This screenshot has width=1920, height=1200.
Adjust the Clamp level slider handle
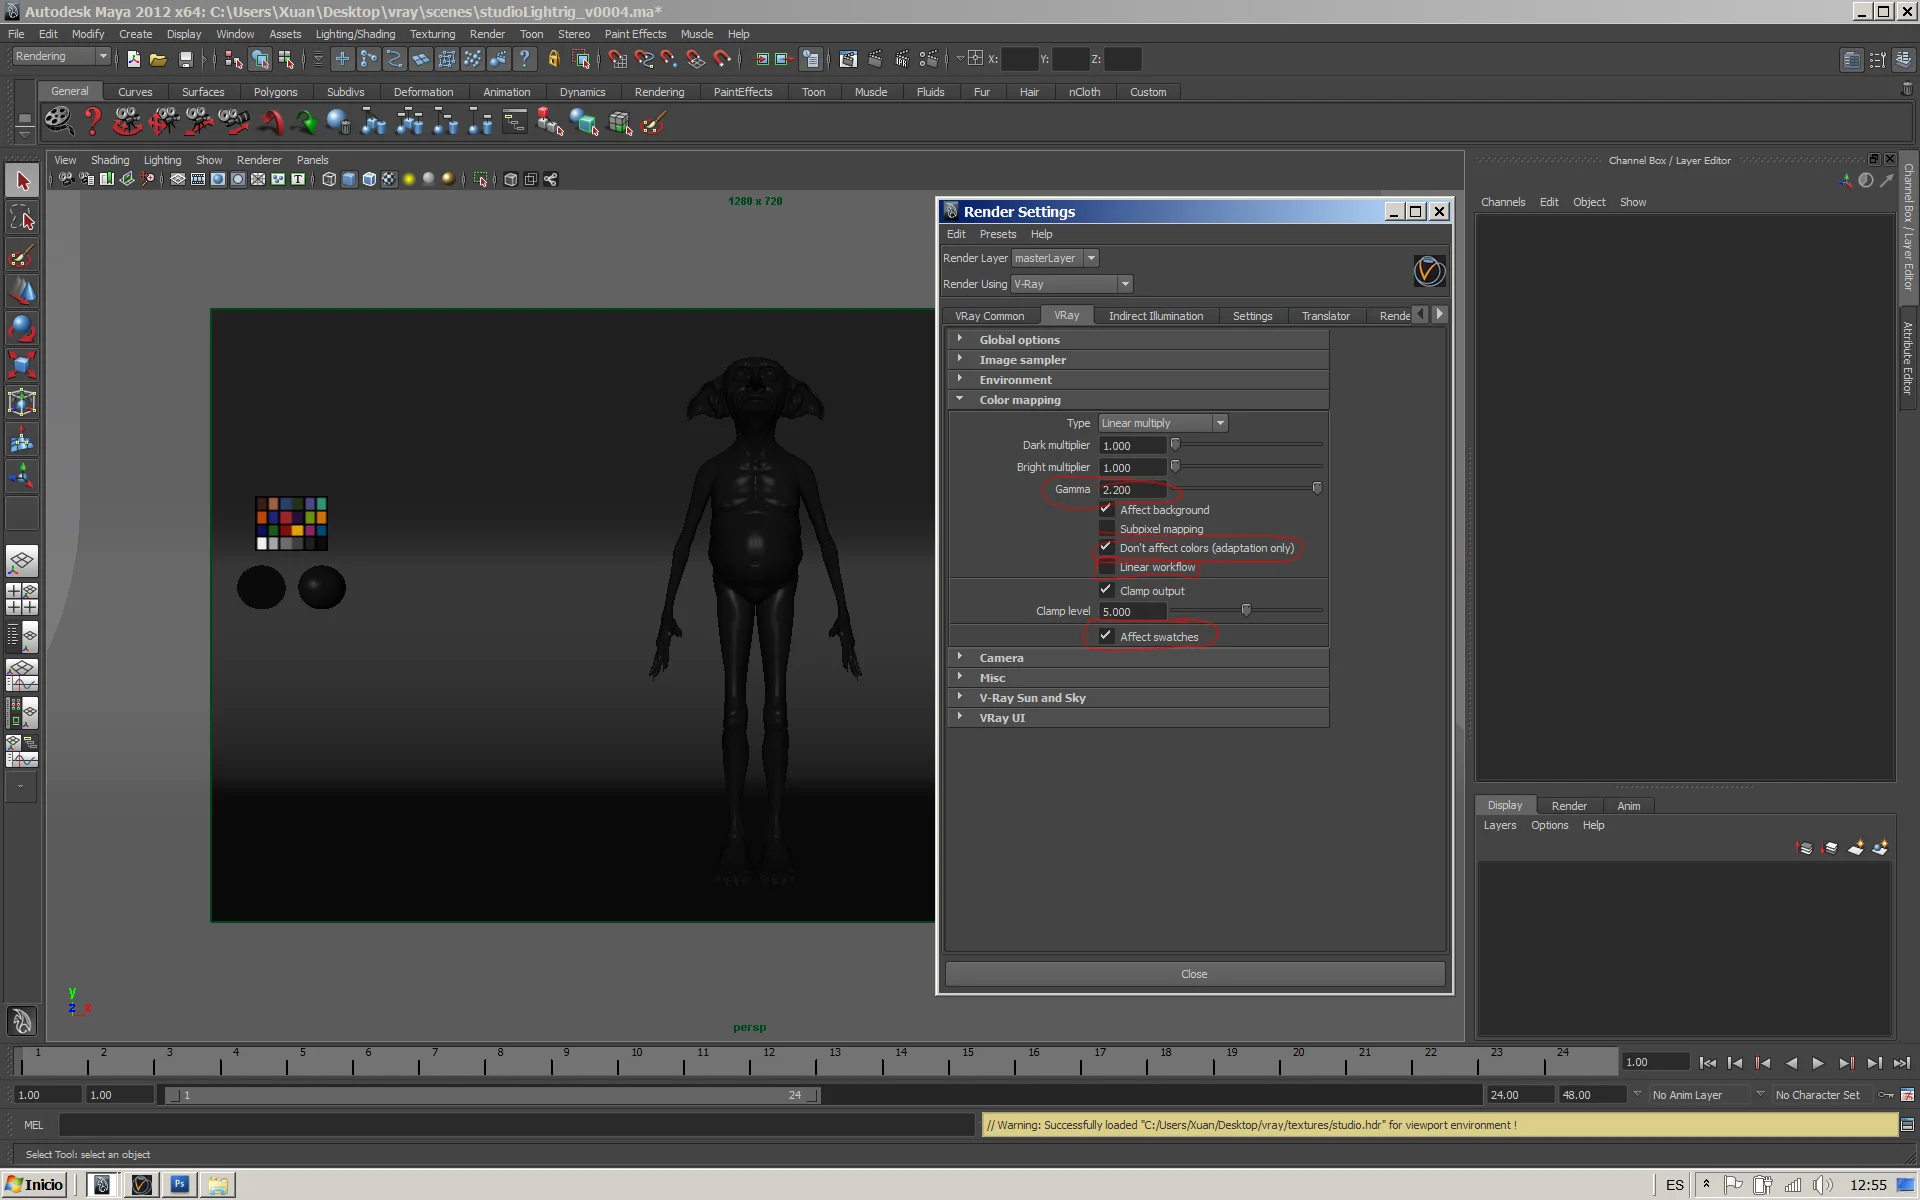pyautogui.click(x=1246, y=610)
